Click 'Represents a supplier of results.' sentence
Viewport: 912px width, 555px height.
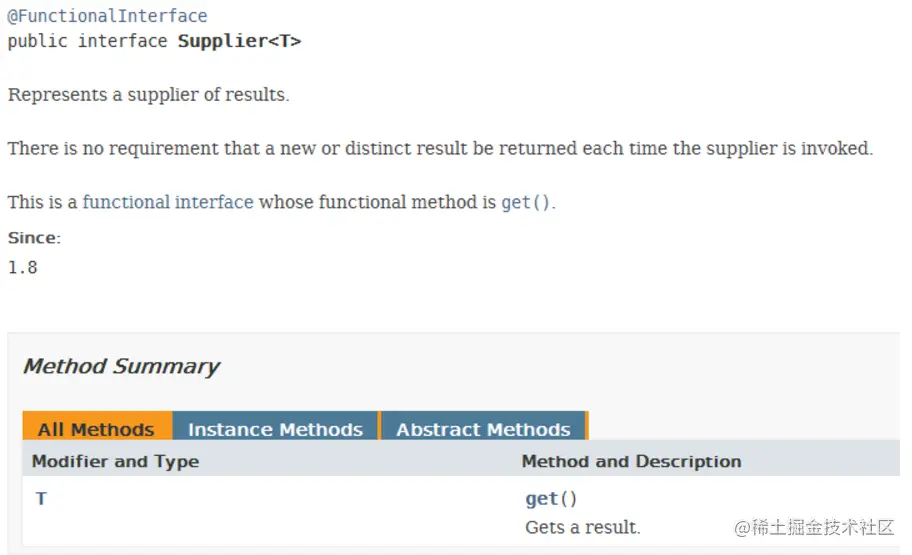click(x=148, y=94)
